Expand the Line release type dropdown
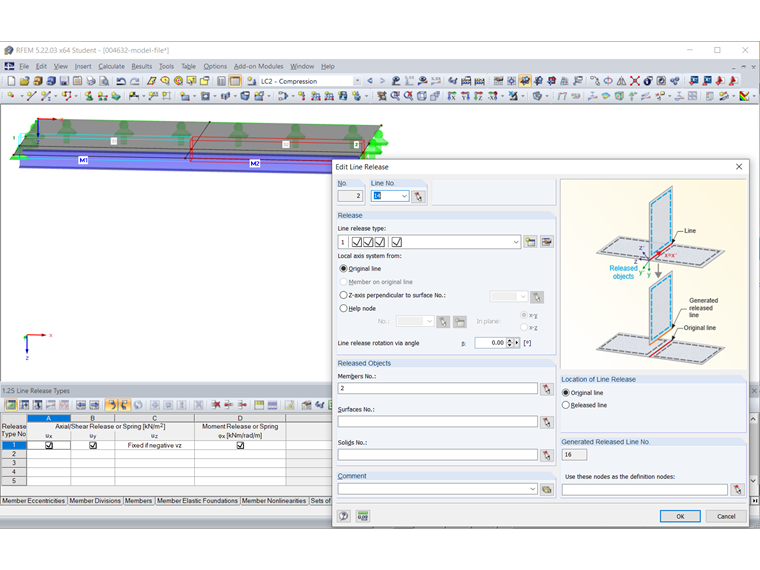This screenshot has width=760, height=570. 516,242
